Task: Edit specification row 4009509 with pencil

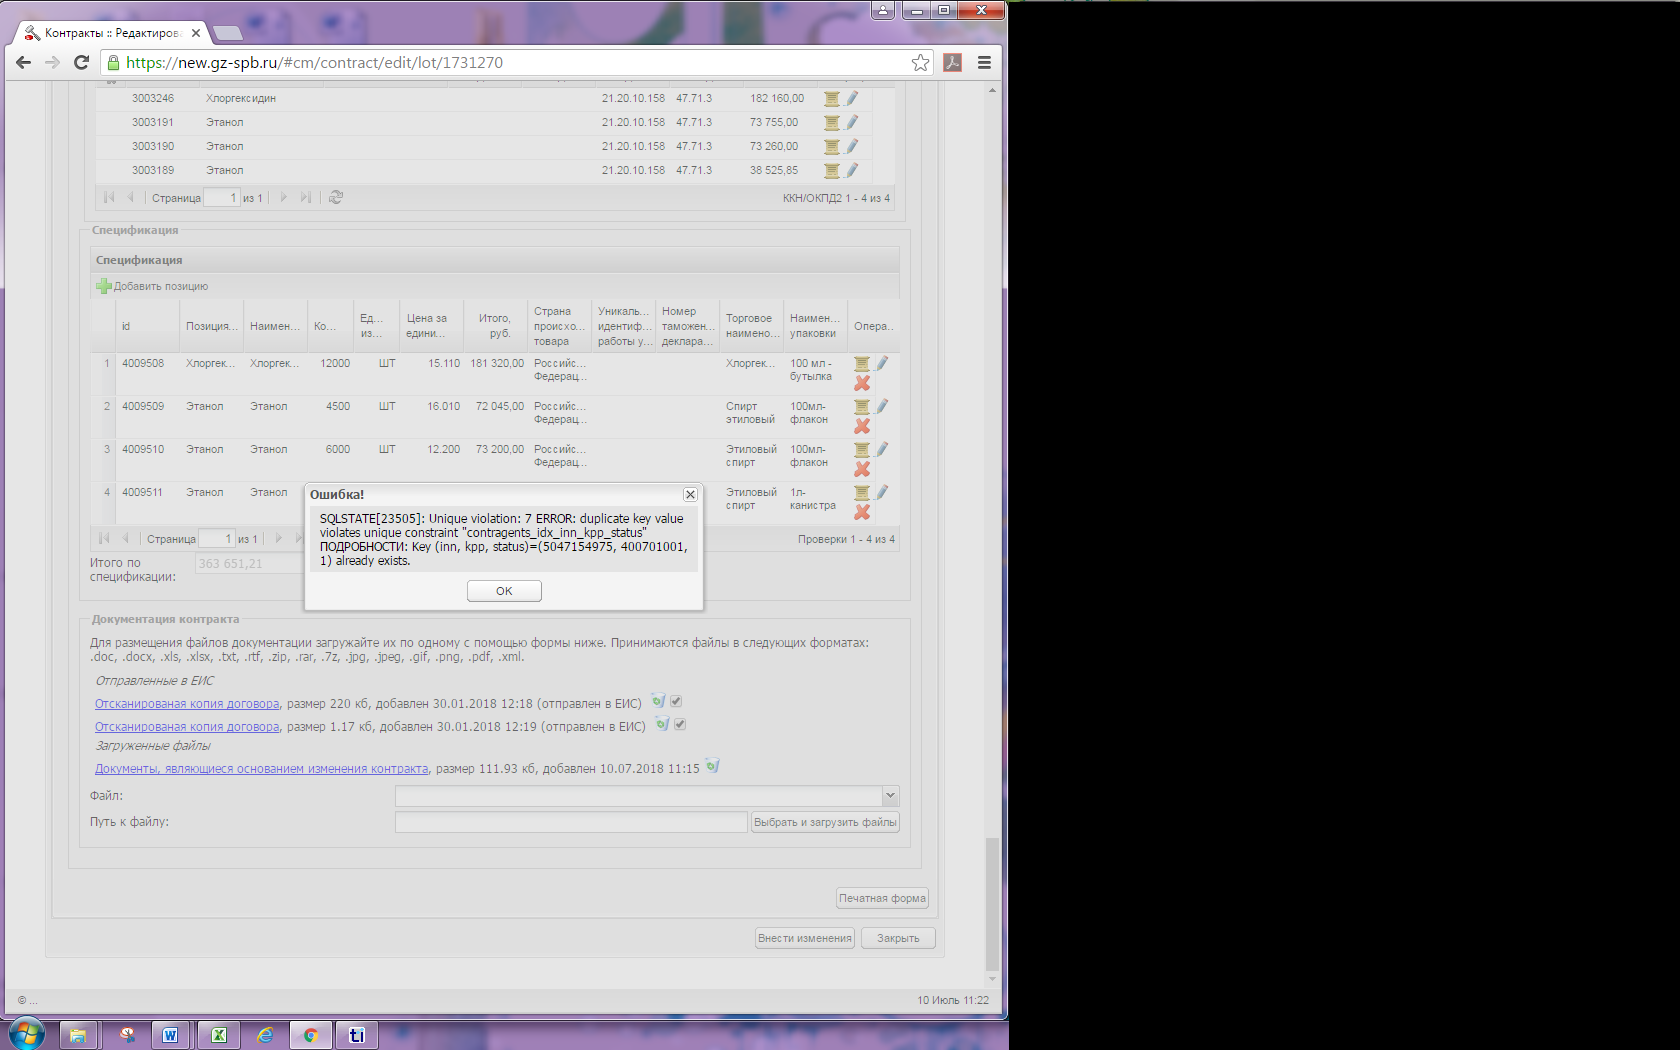Action: tap(882, 406)
